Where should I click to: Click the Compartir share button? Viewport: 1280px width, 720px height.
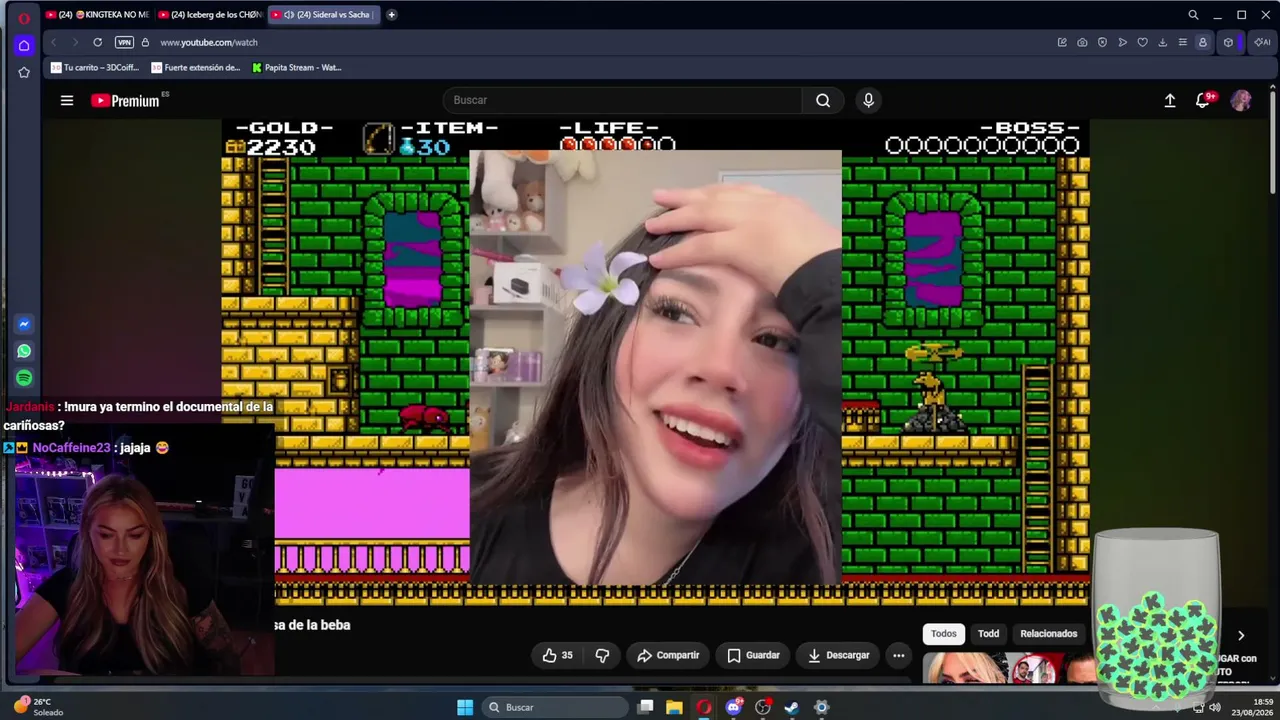tap(668, 655)
